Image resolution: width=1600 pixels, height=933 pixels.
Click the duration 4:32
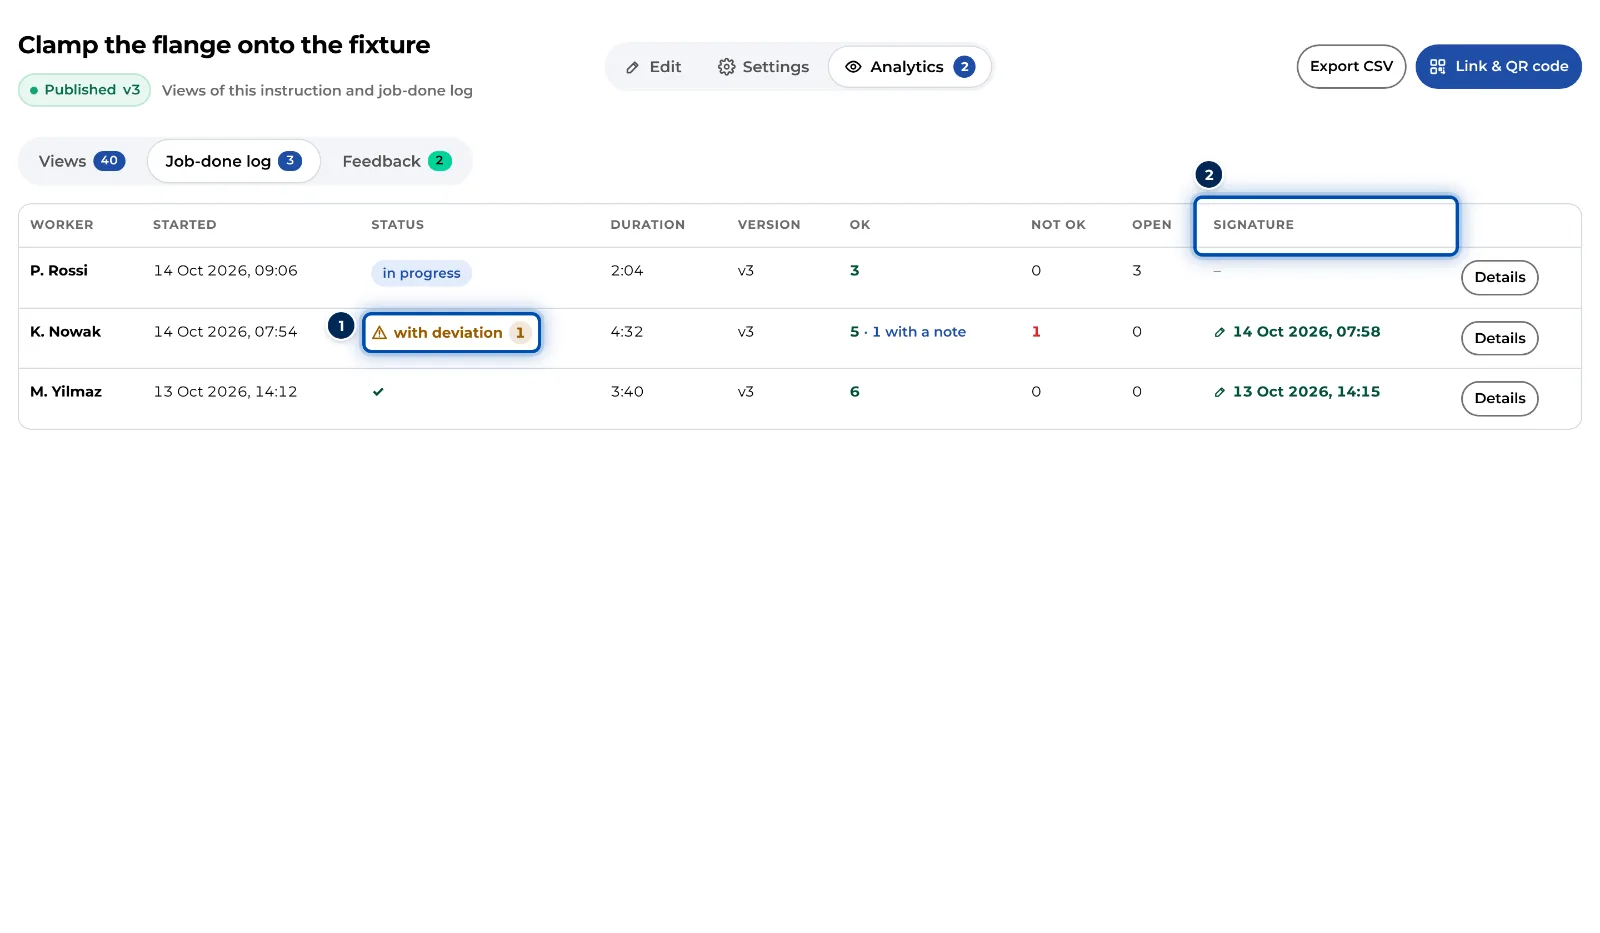pos(627,332)
